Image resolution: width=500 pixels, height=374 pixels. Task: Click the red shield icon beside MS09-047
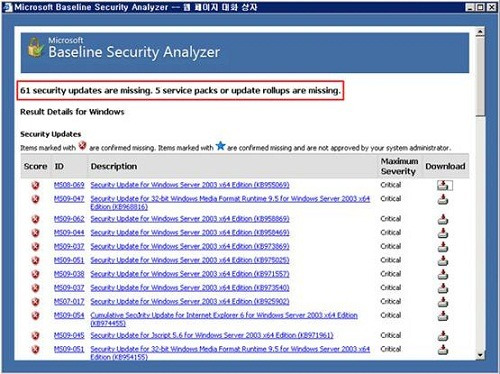pyautogui.click(x=35, y=199)
